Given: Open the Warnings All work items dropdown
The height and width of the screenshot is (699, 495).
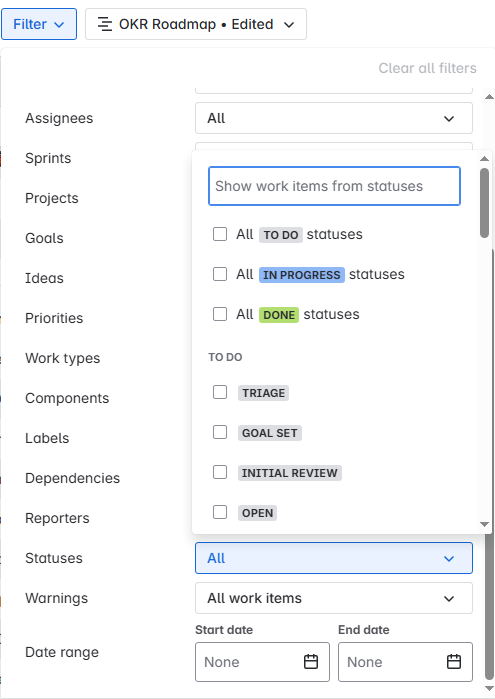Looking at the screenshot, I should tap(334, 598).
